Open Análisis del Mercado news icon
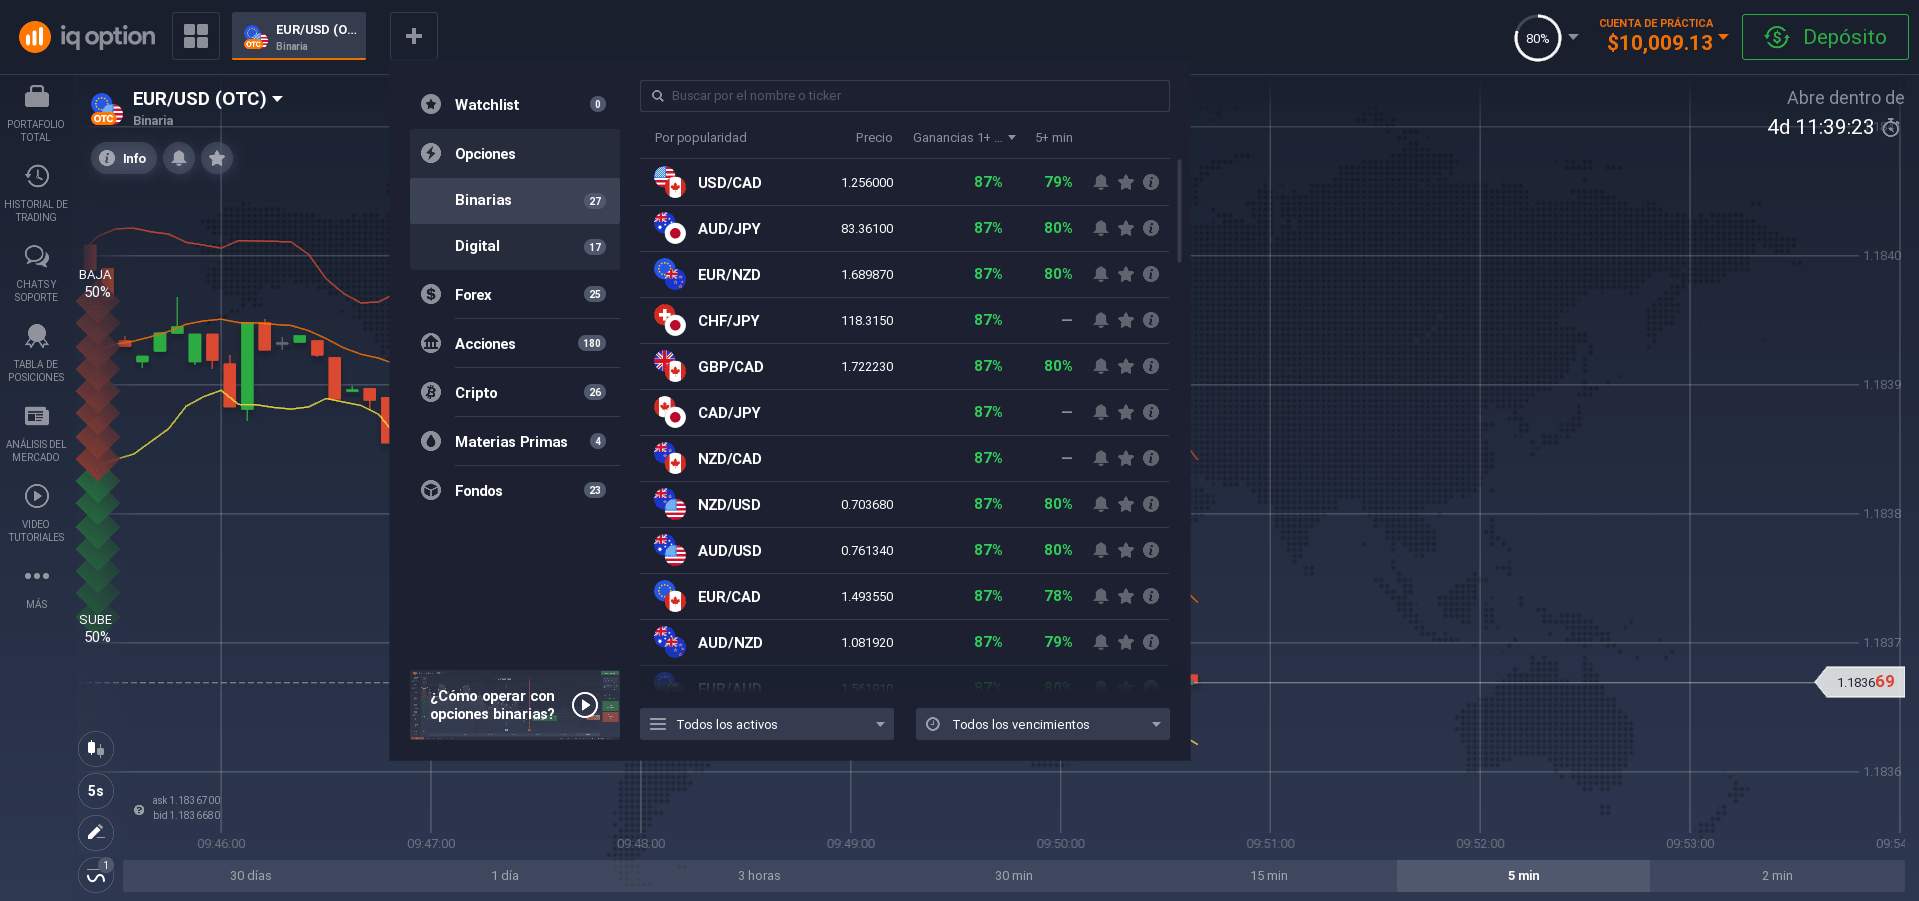This screenshot has height=901, width=1919. click(37, 416)
